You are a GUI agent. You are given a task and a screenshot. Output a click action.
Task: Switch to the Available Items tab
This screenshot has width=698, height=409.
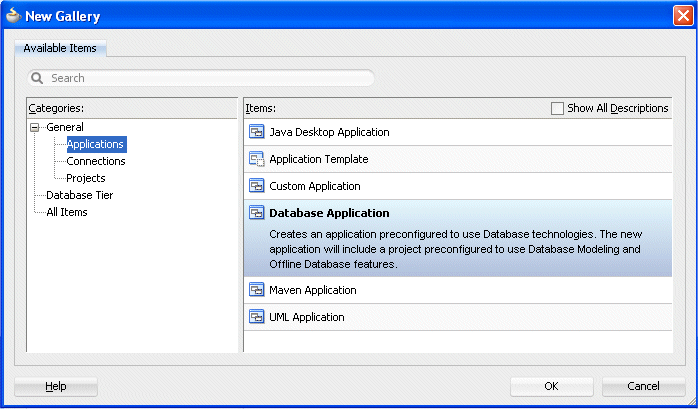pyautogui.click(x=59, y=48)
